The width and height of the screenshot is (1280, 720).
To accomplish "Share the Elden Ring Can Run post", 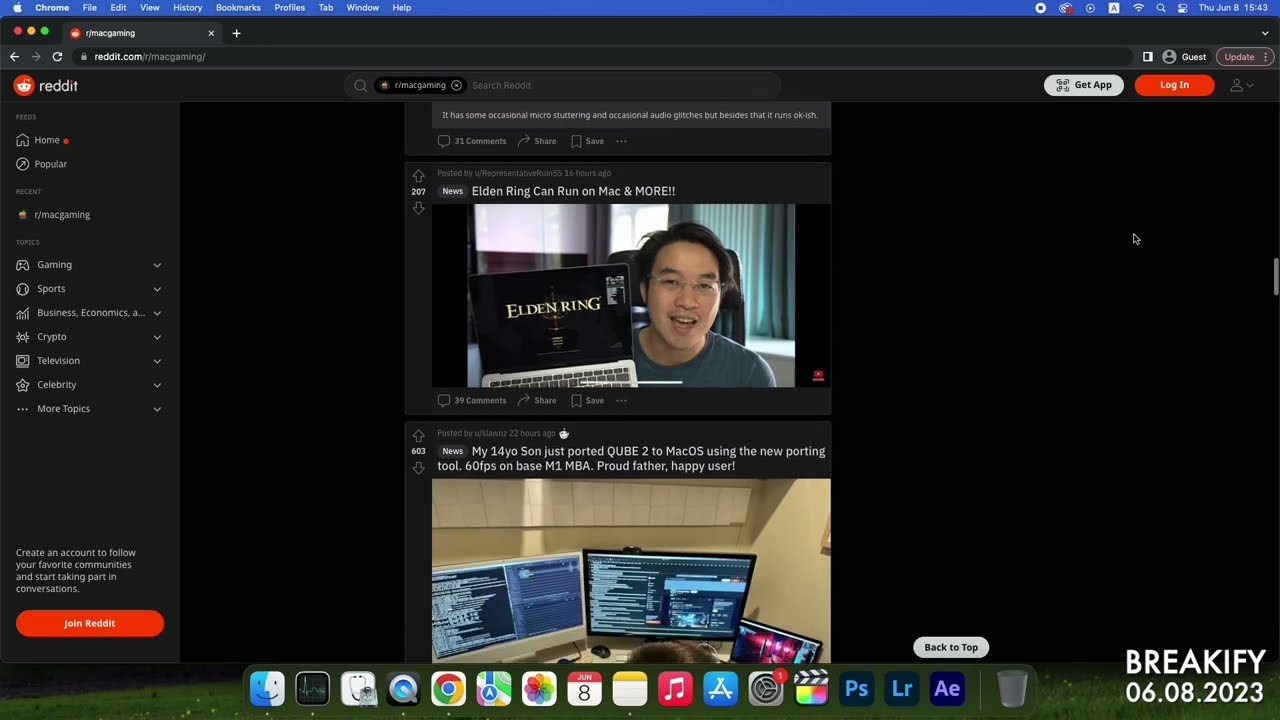I will pyautogui.click(x=537, y=401).
